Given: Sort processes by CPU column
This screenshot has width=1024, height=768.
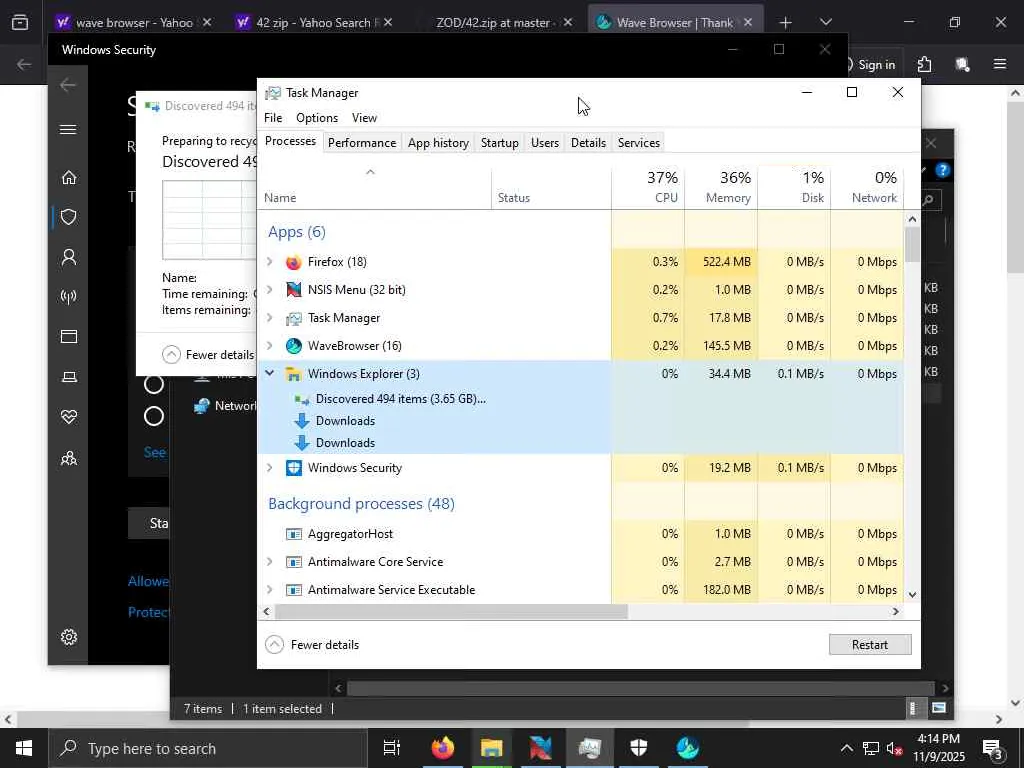Looking at the screenshot, I should coord(648,187).
